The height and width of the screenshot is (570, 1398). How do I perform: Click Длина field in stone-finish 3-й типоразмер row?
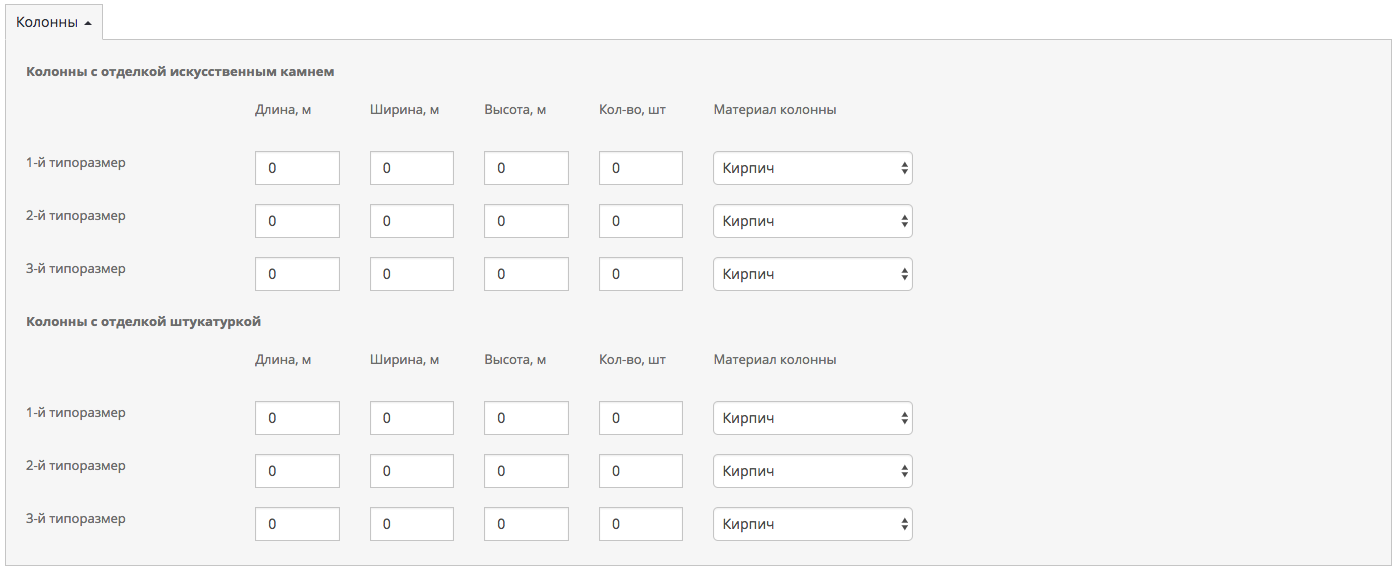coord(297,274)
